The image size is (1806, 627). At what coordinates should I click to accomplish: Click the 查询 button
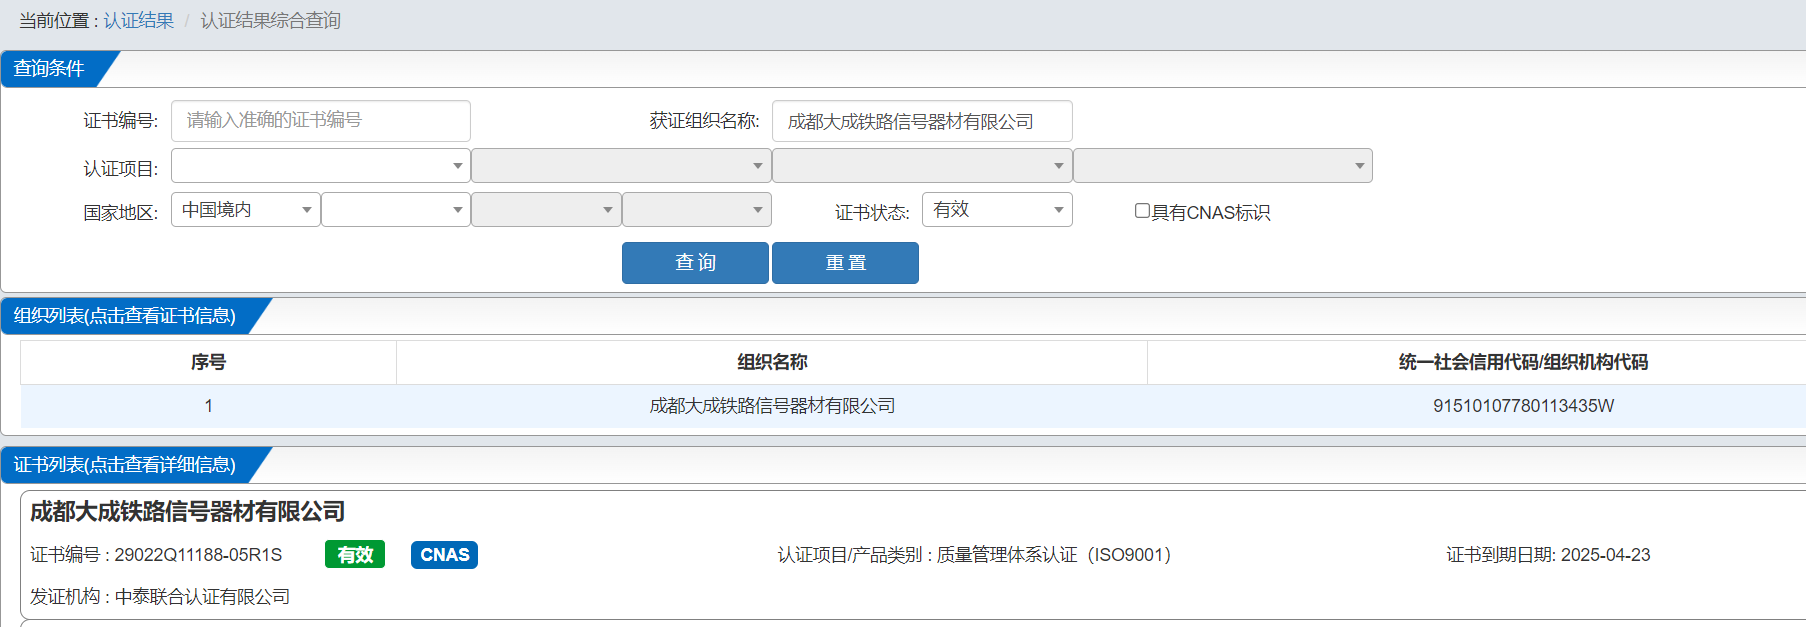(x=695, y=263)
